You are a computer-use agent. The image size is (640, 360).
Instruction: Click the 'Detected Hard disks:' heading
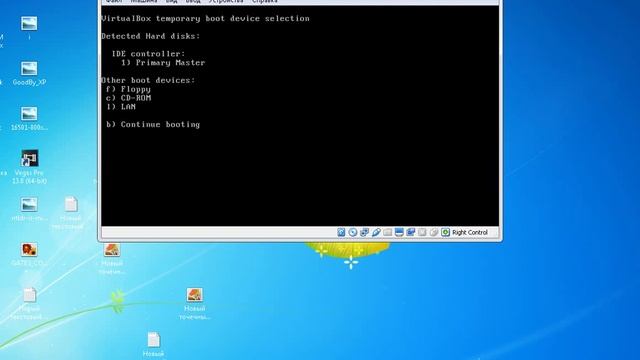[x=151, y=36]
